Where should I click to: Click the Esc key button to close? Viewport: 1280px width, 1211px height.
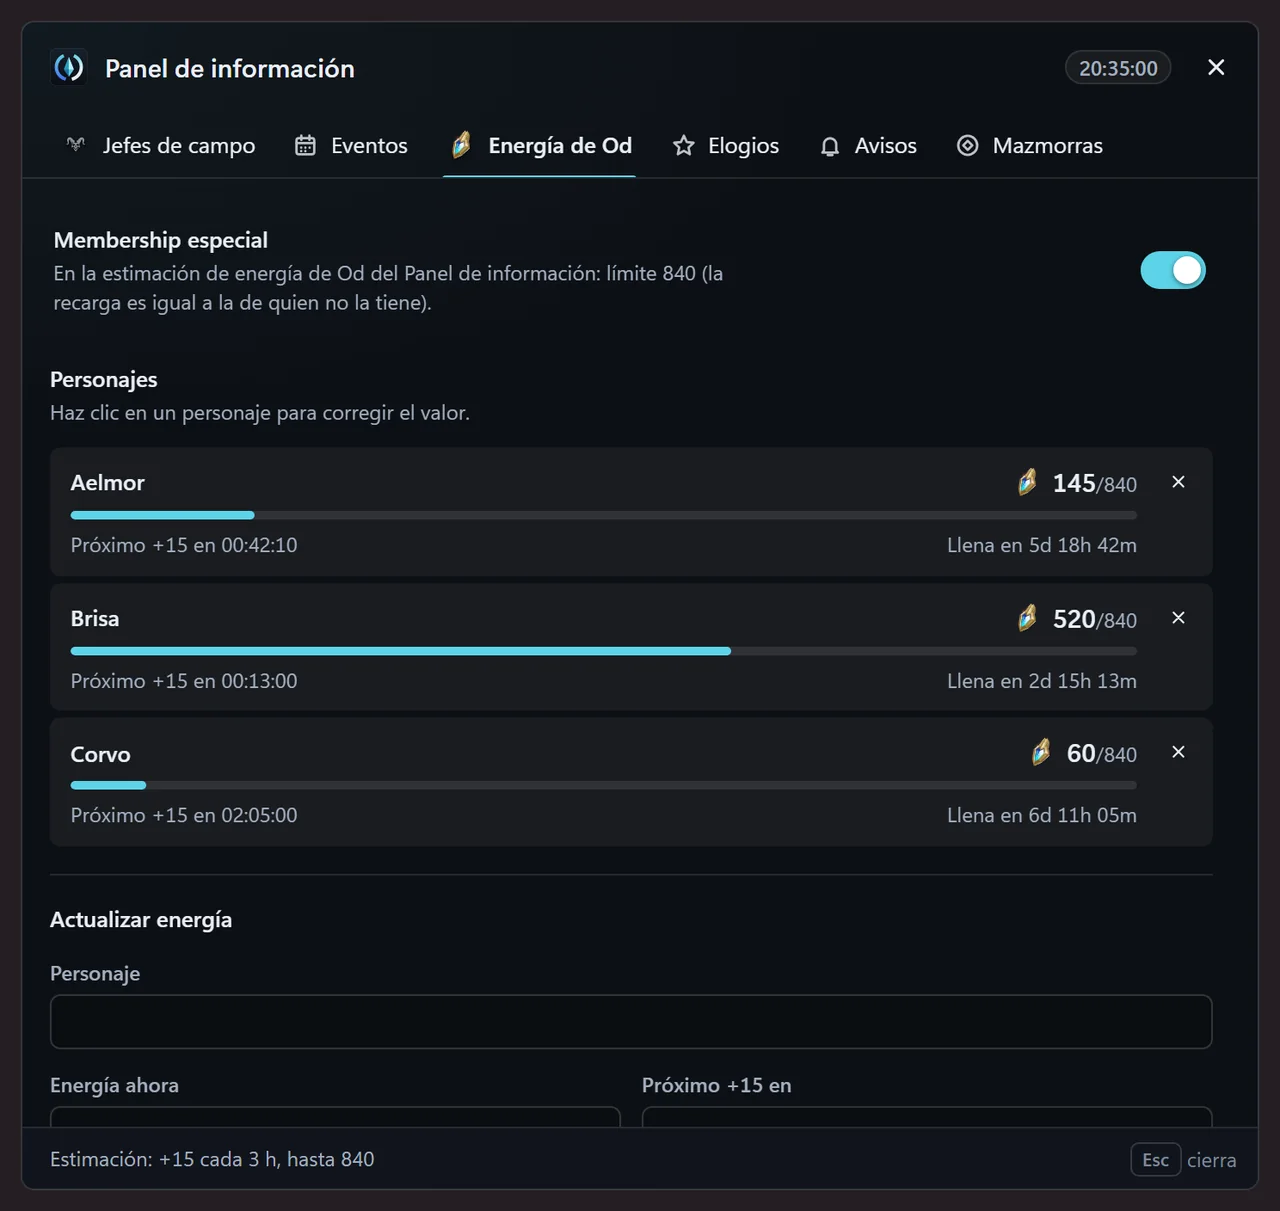click(1156, 1160)
